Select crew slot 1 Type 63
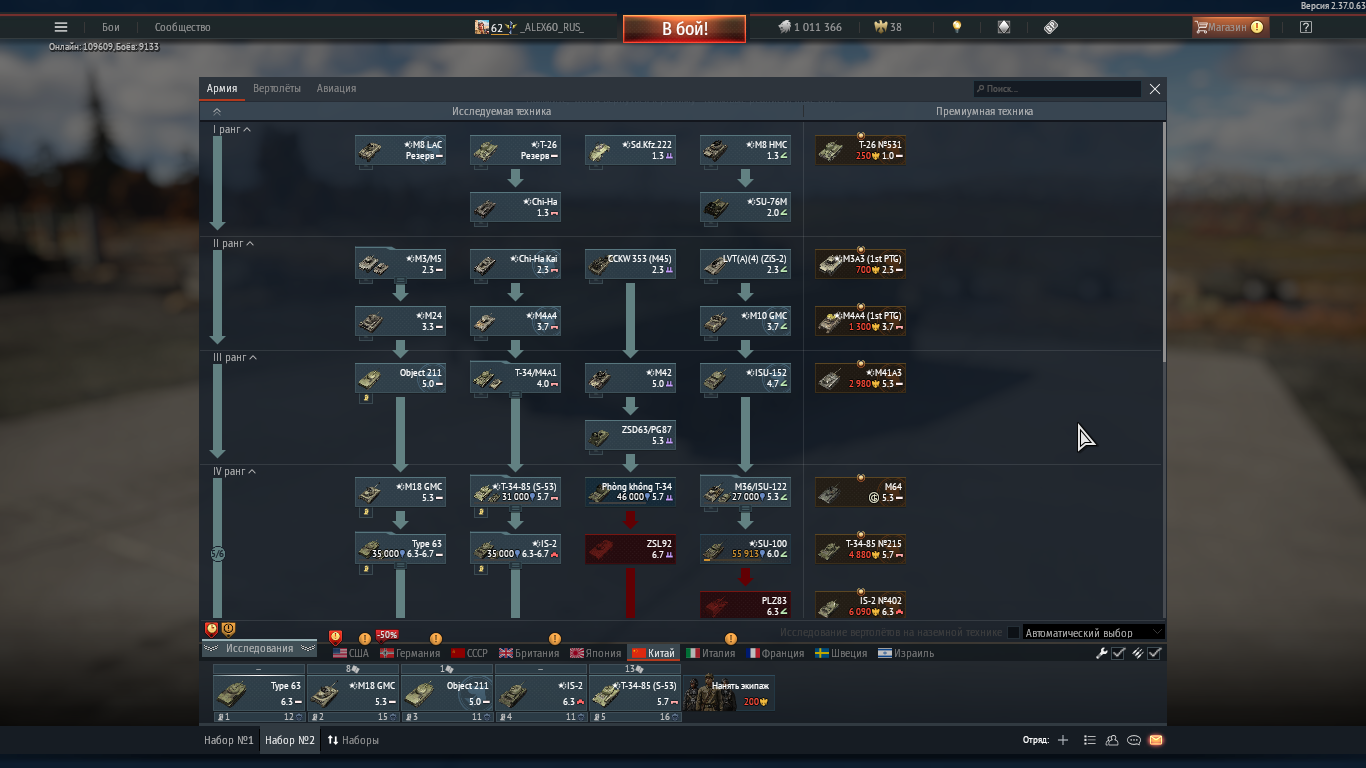1366x768 pixels. pos(259,693)
